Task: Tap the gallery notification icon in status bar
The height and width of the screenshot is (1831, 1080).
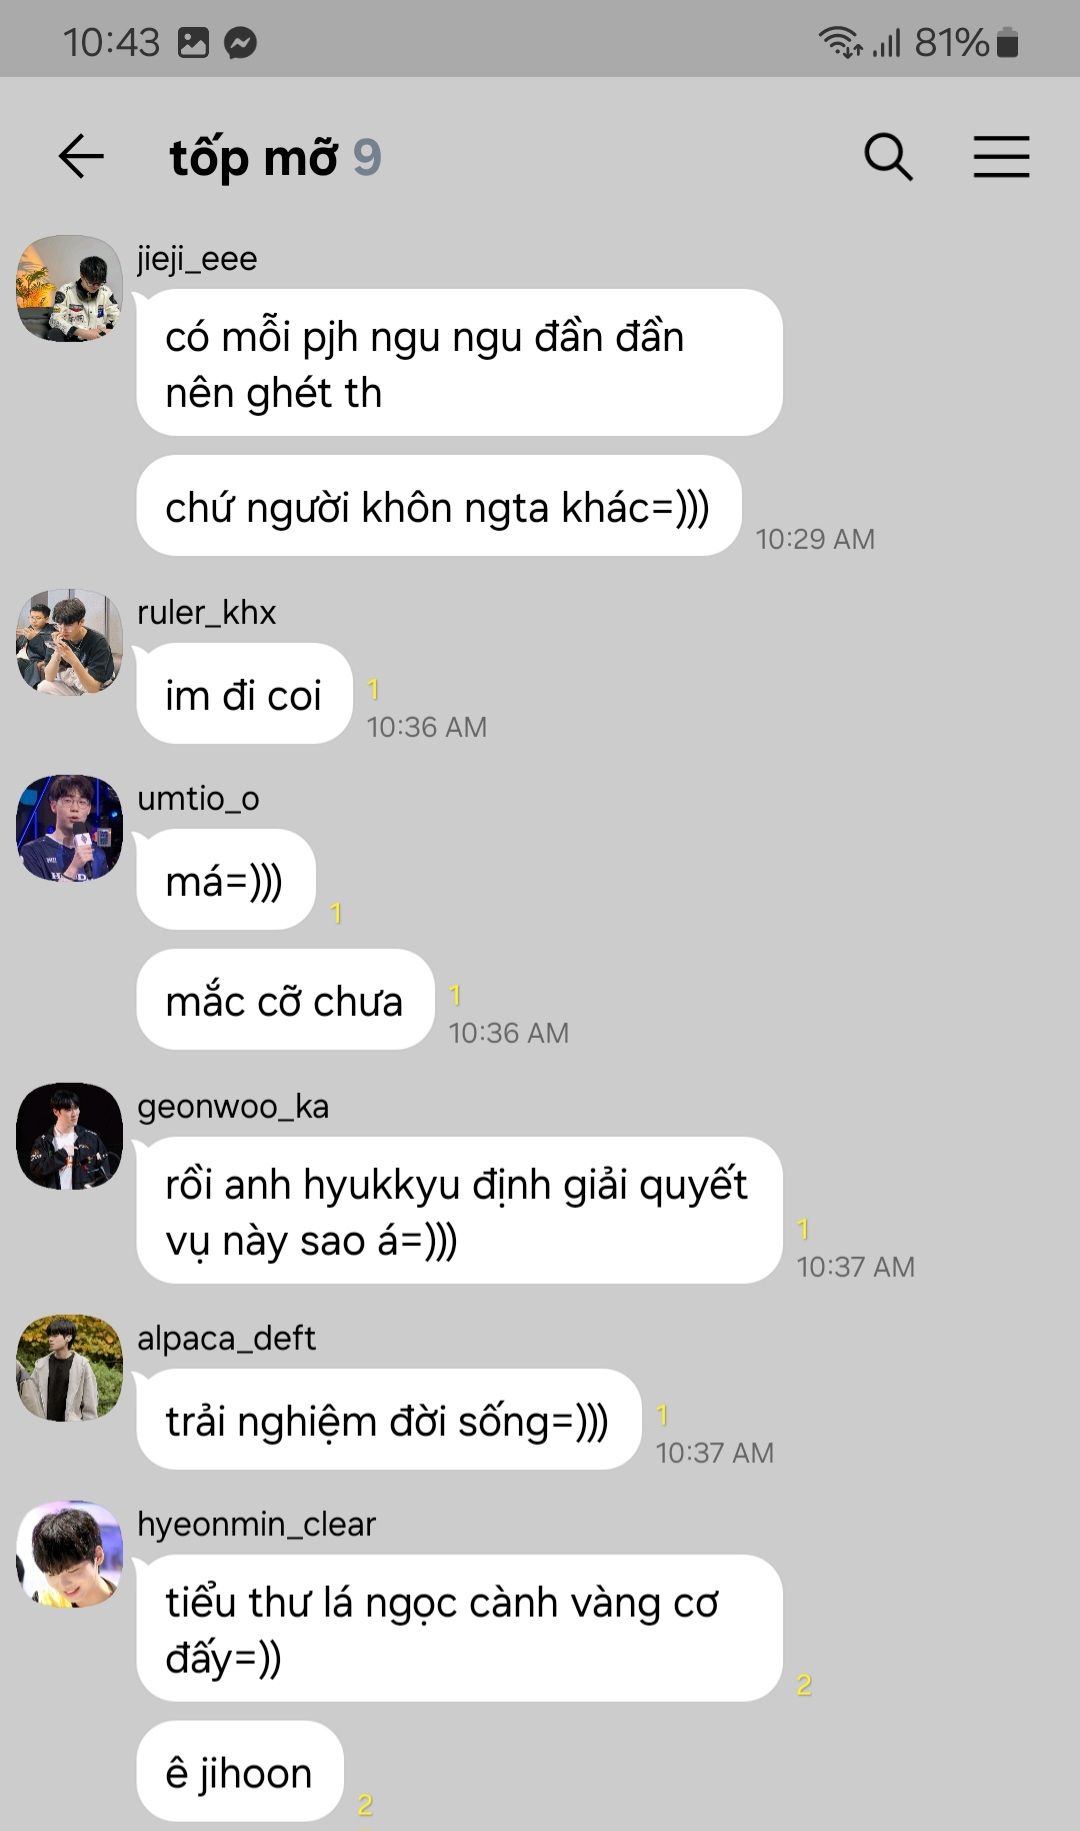Action: point(193,42)
